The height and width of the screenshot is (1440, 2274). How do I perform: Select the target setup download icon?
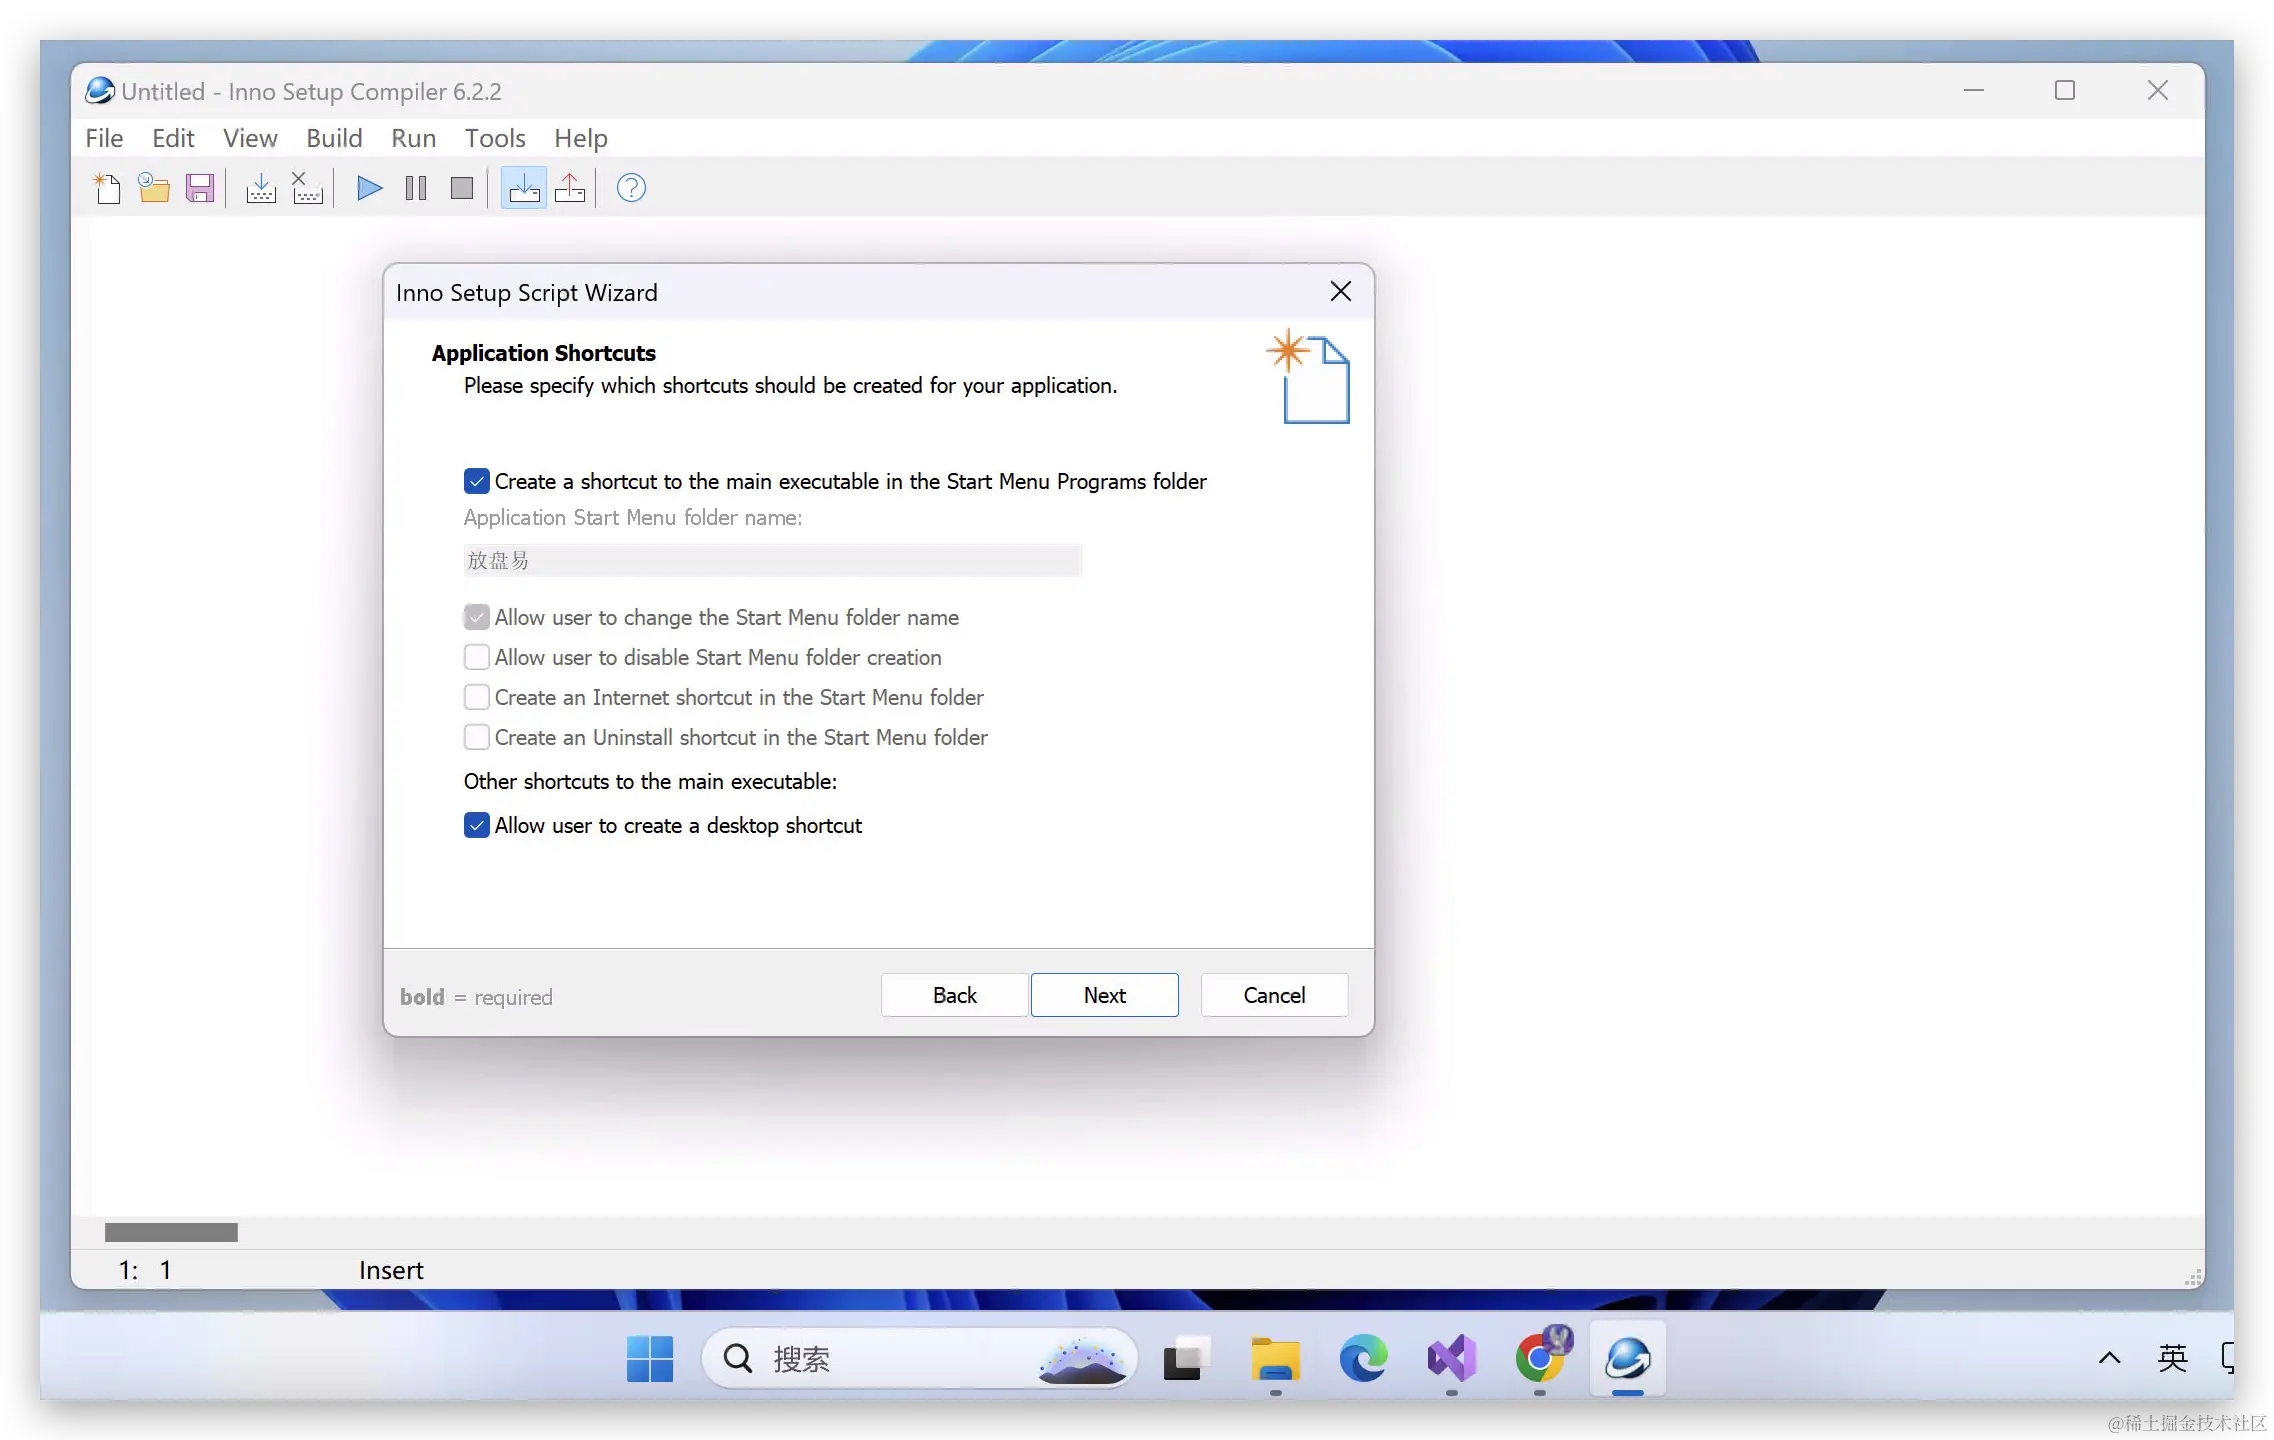tap(523, 188)
